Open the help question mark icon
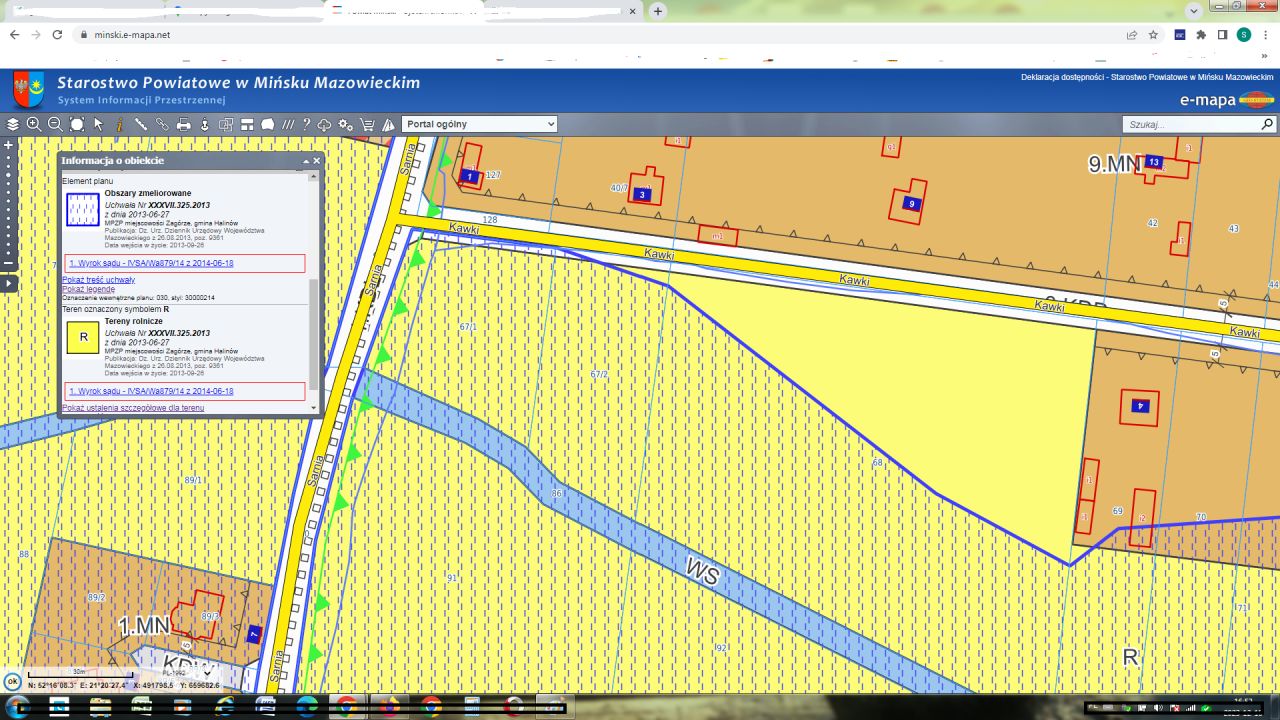Image resolution: width=1280 pixels, height=720 pixels. click(x=307, y=125)
